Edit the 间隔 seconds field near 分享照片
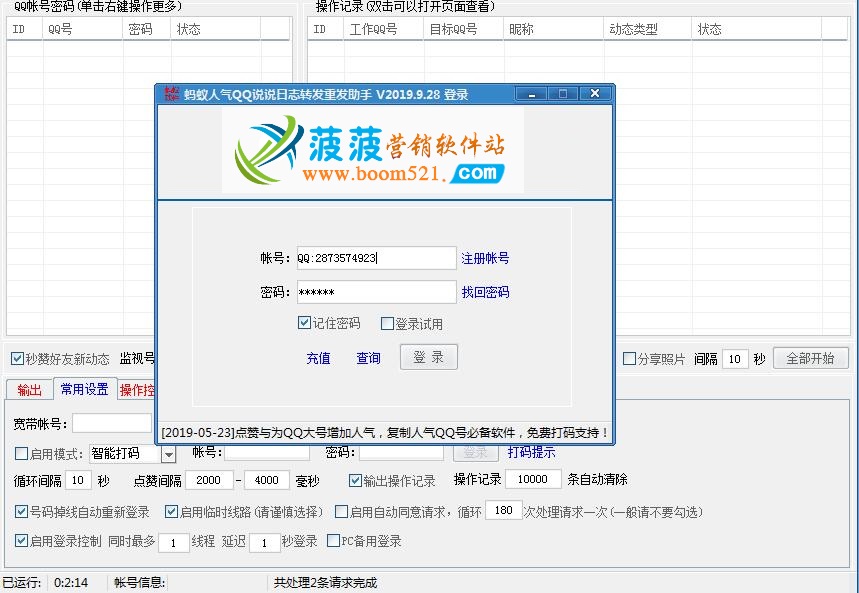This screenshot has height=593, width=859. point(735,359)
